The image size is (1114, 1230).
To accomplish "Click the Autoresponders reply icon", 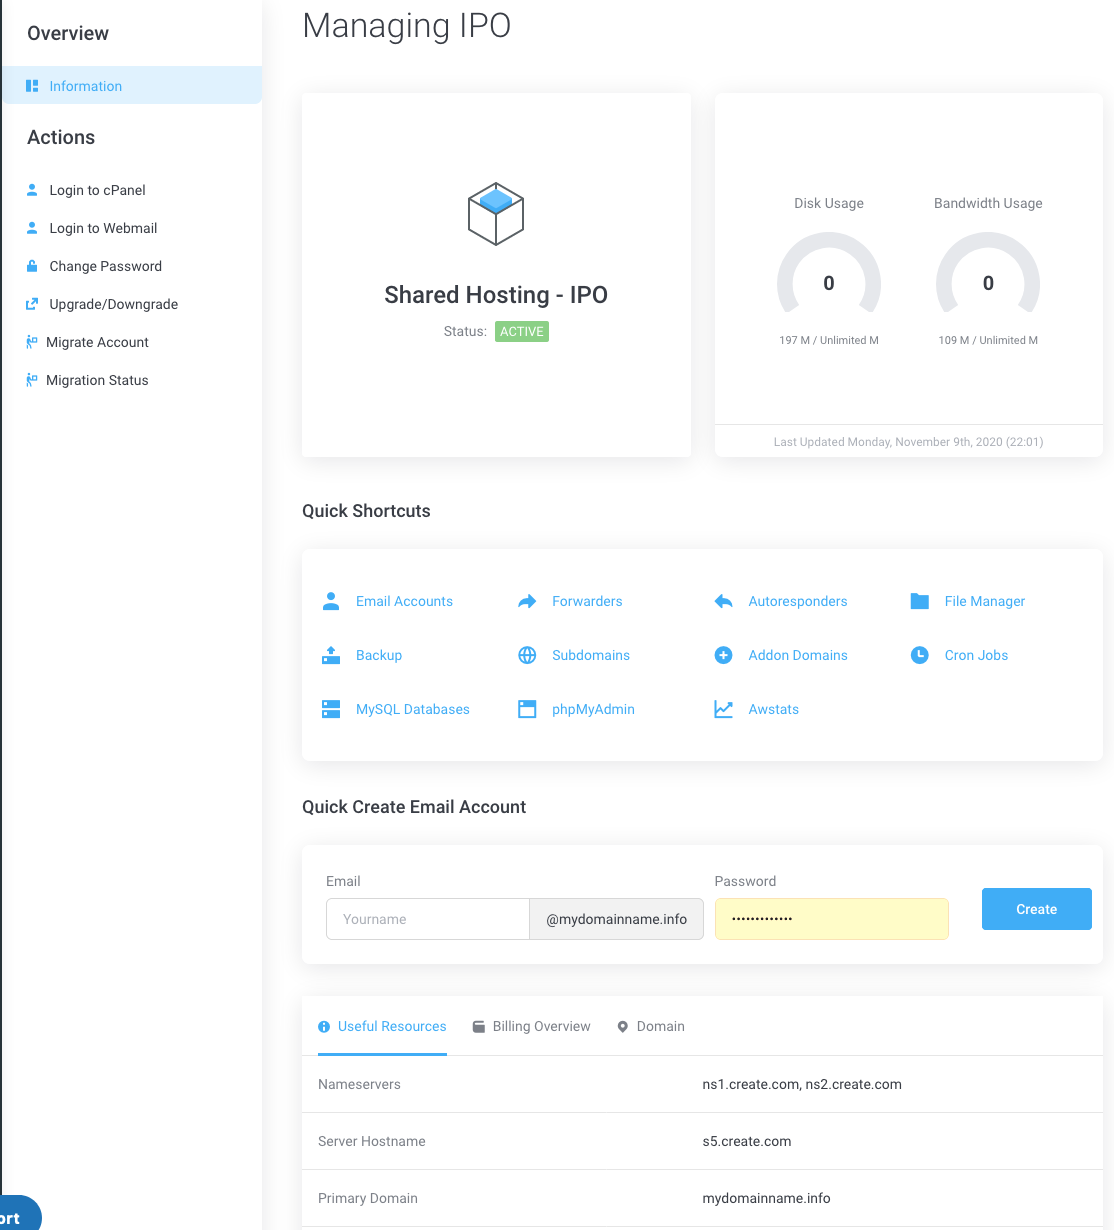I will tap(723, 601).
